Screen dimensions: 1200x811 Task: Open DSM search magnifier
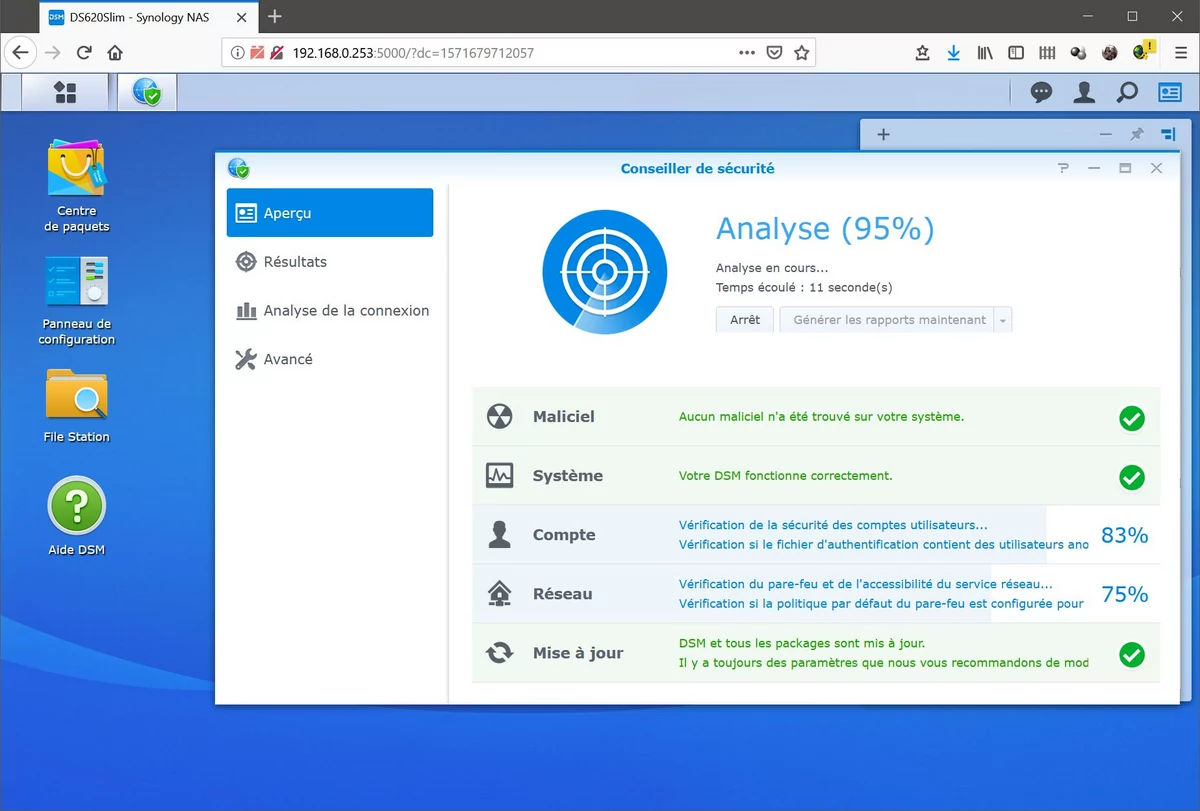pos(1127,93)
